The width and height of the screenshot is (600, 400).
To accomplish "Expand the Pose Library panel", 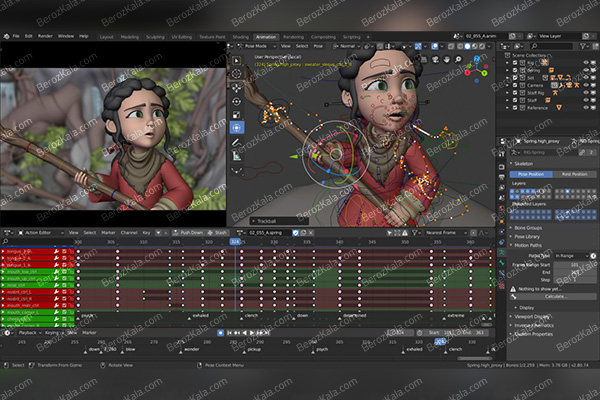I will point(525,237).
